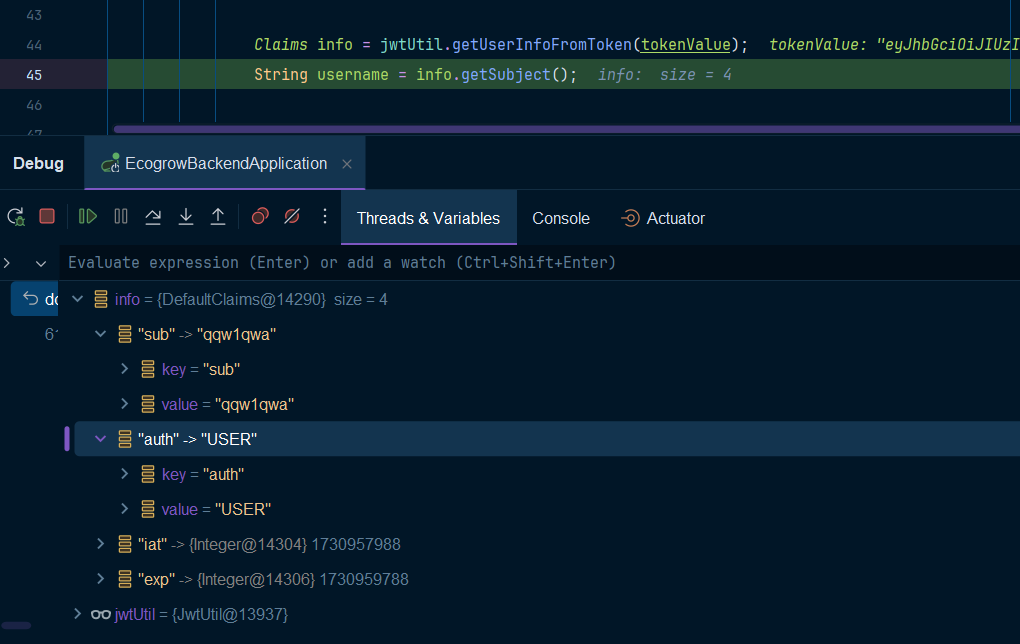Screen dimensions: 1020x644
Task: Select the info = {DefaultClaims@14290} row
Action: coord(545,299)
